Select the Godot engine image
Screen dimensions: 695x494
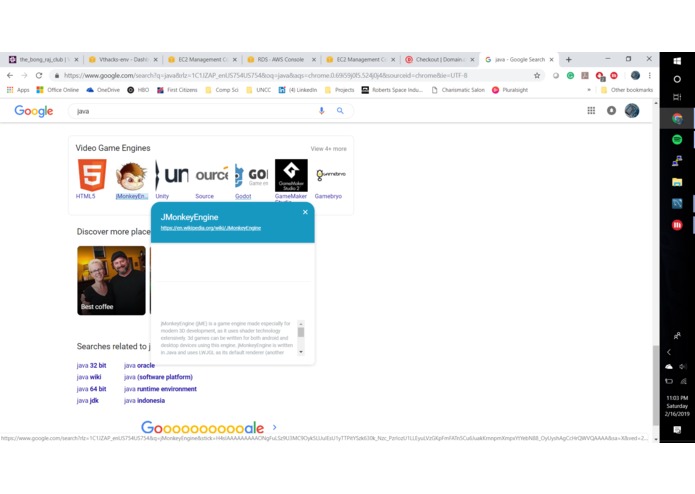(251, 175)
